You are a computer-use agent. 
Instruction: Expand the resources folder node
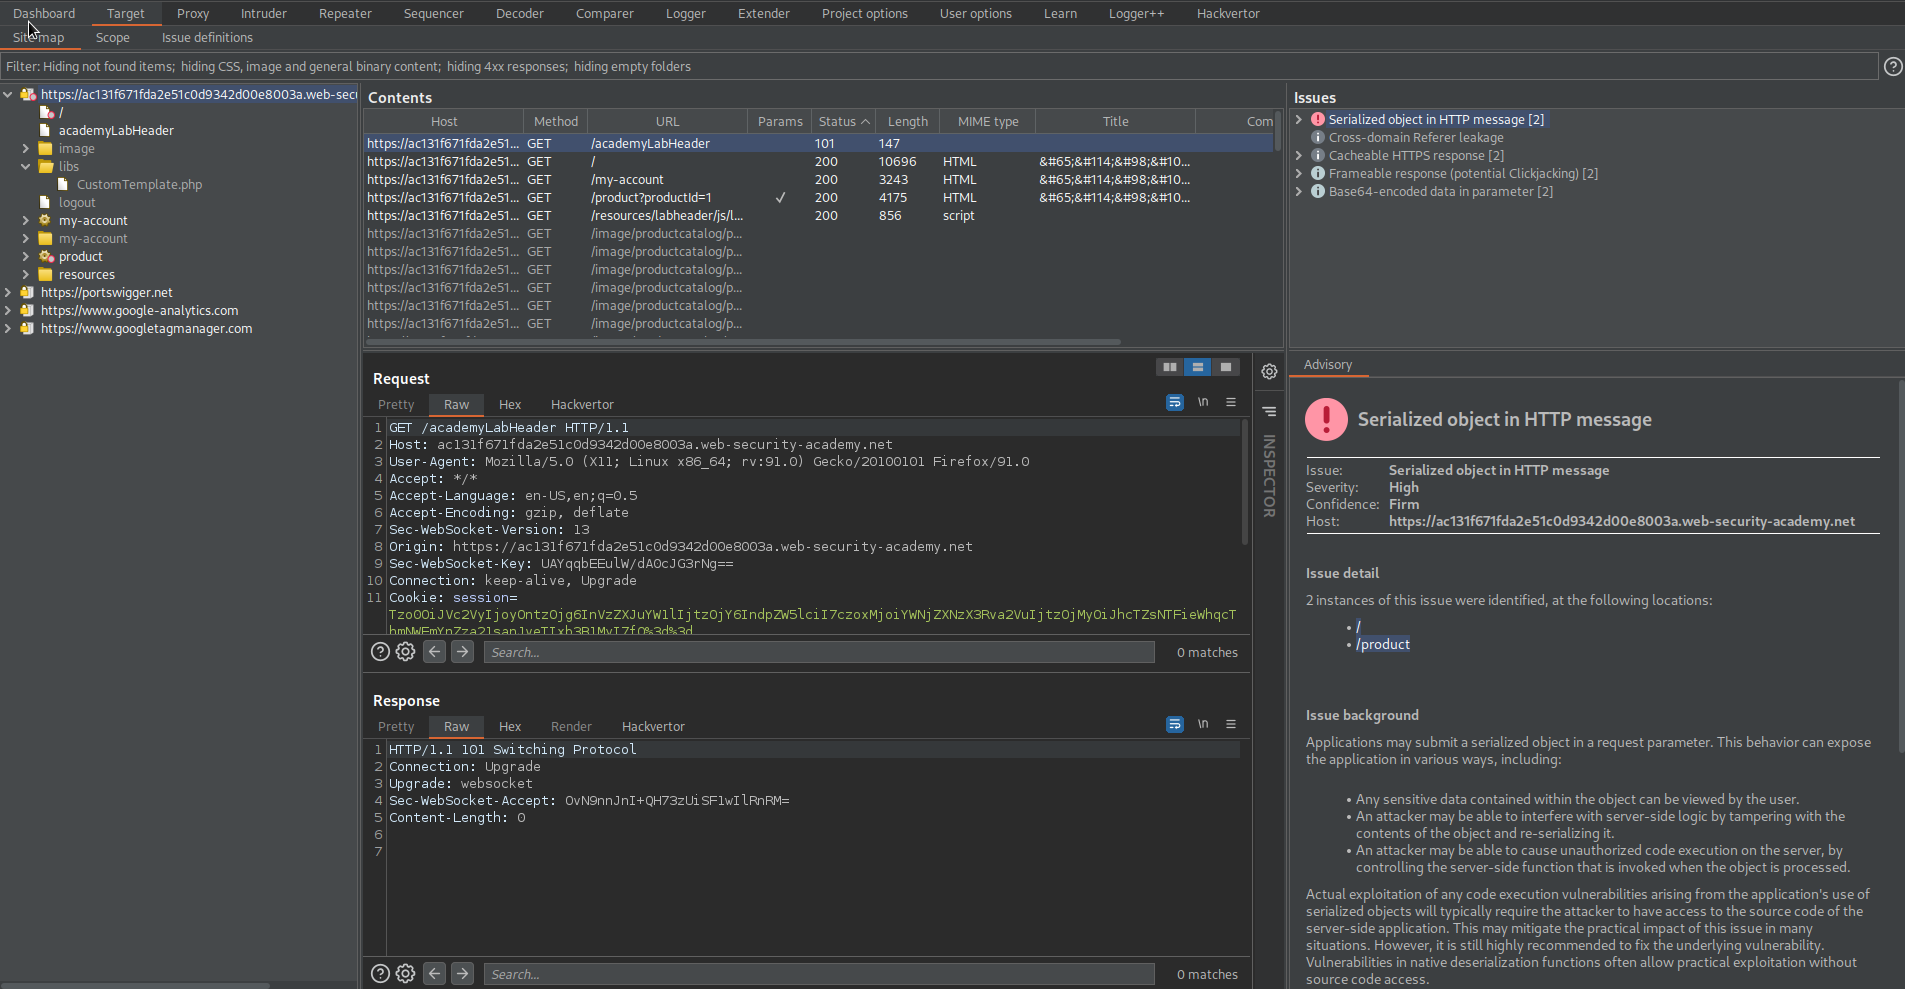tap(26, 274)
